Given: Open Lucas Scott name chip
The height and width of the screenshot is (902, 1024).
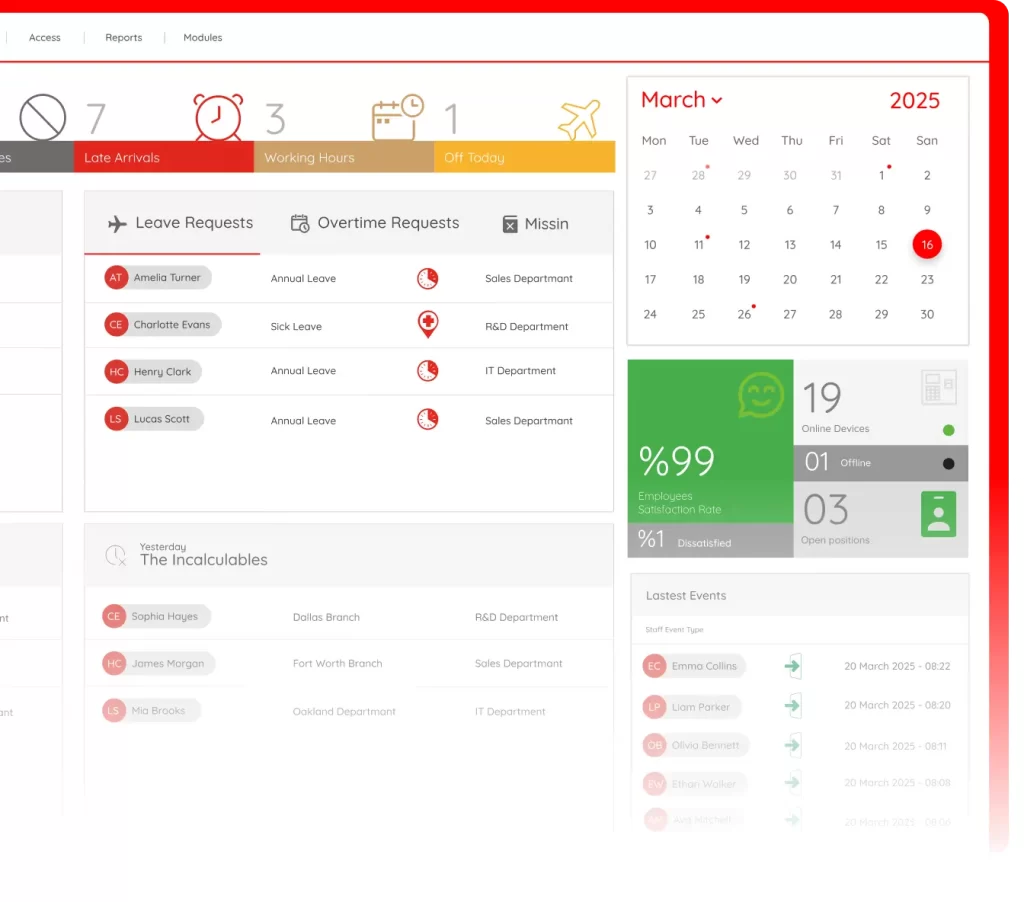Looking at the screenshot, I should 154,419.
